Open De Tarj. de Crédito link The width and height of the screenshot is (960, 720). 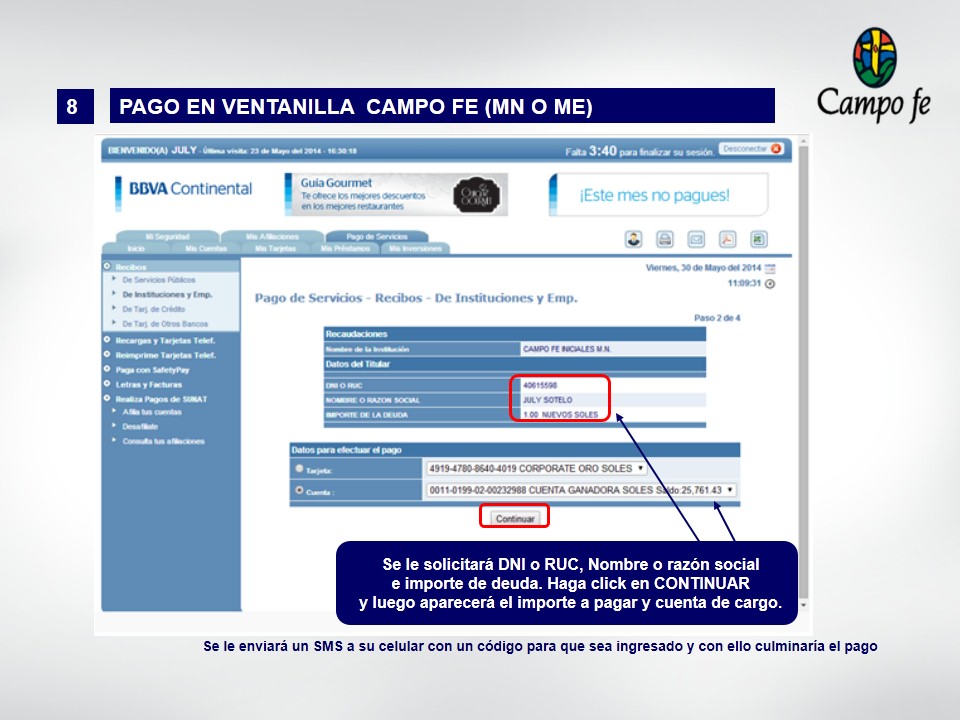coord(154,309)
